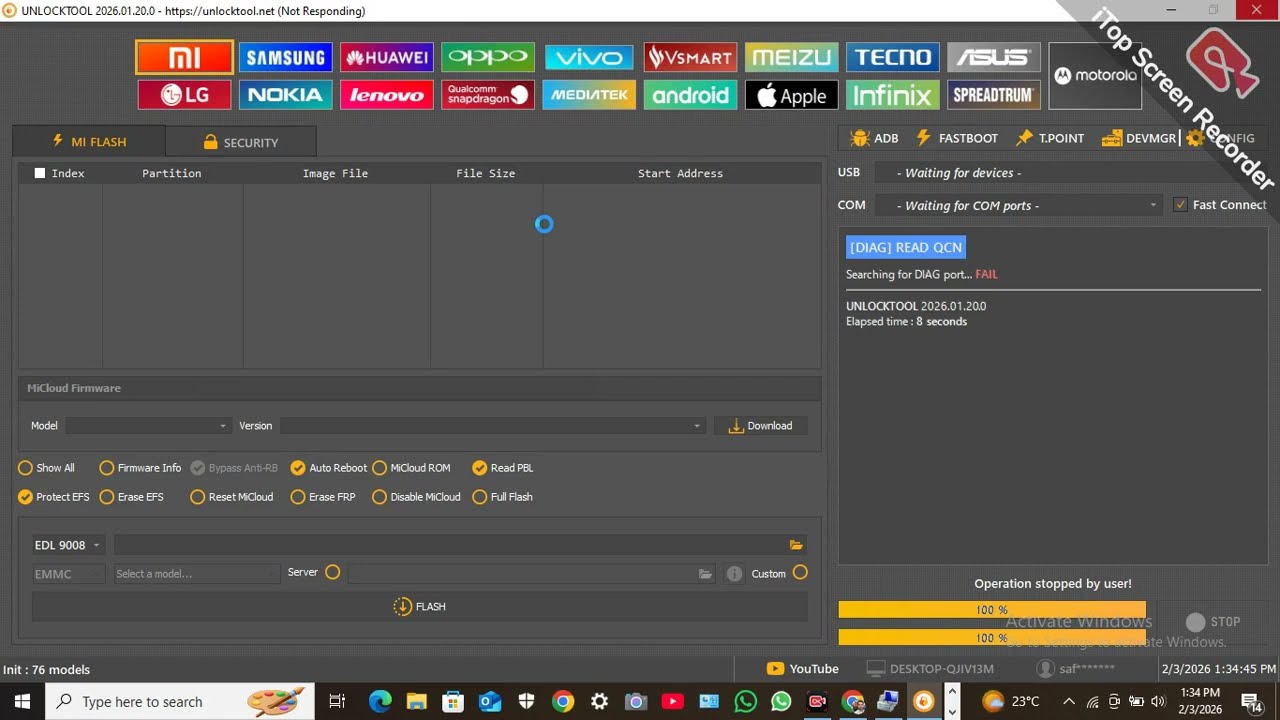Select the LG brand tile

185,95
